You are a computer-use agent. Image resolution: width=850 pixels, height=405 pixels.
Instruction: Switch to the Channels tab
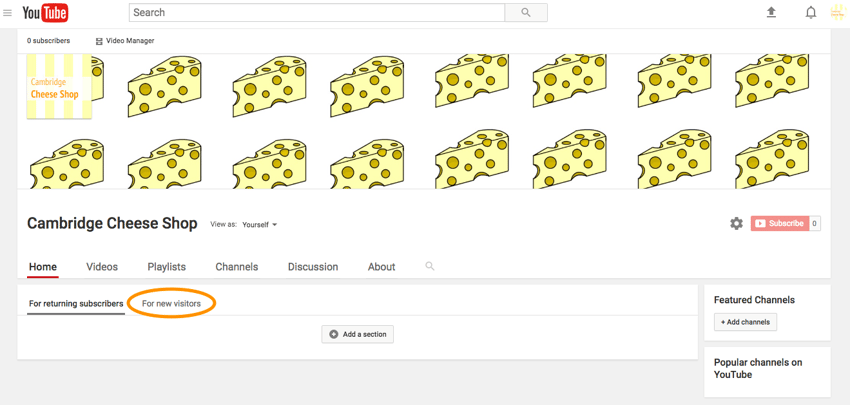237,267
